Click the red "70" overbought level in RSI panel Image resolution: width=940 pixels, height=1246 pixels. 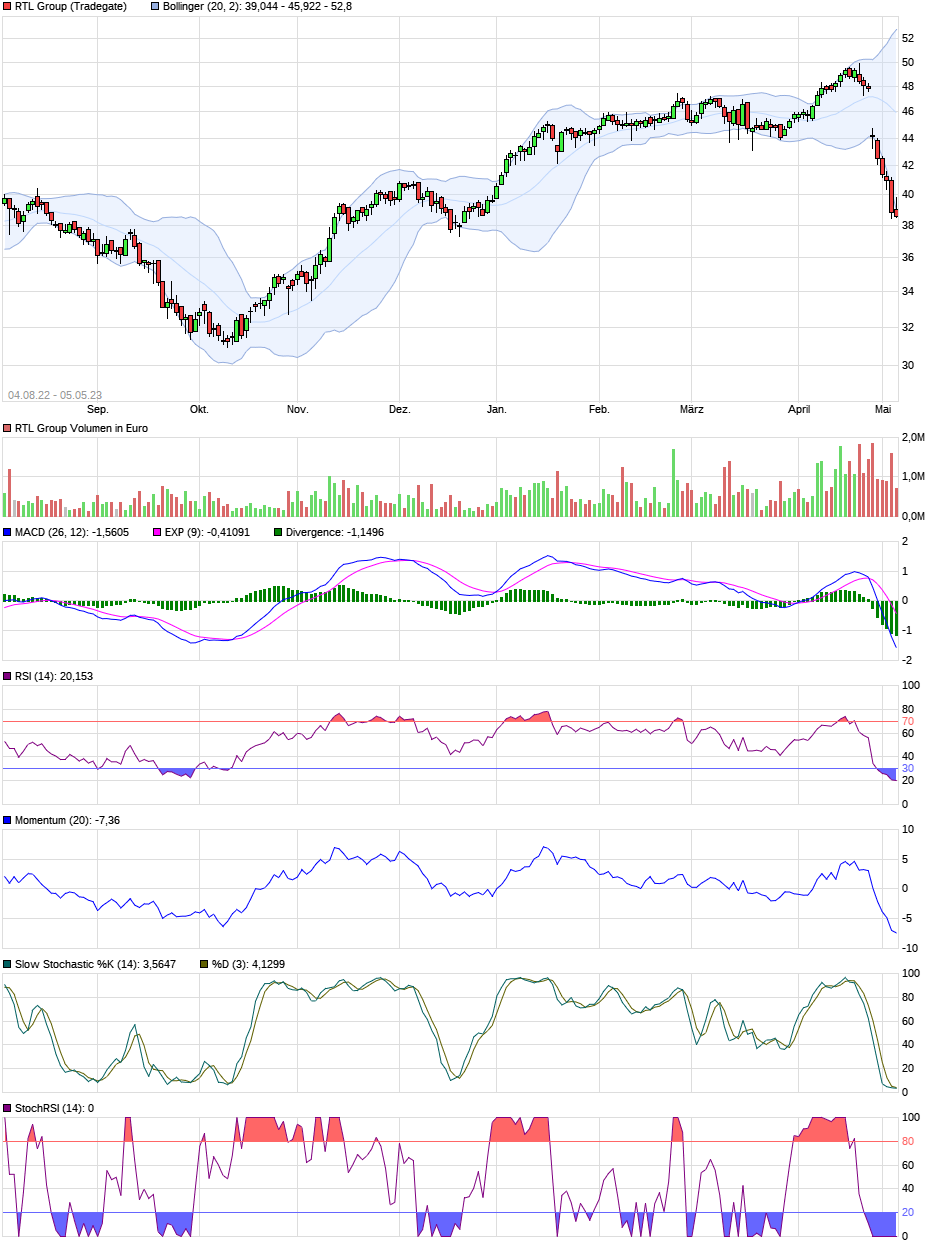click(908, 721)
